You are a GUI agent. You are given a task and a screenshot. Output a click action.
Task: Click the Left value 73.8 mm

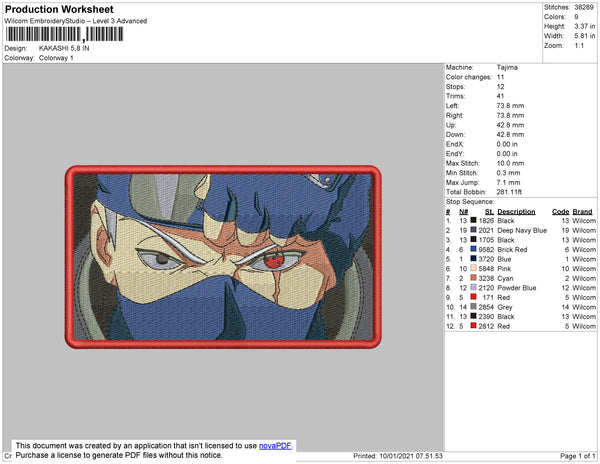(x=510, y=106)
